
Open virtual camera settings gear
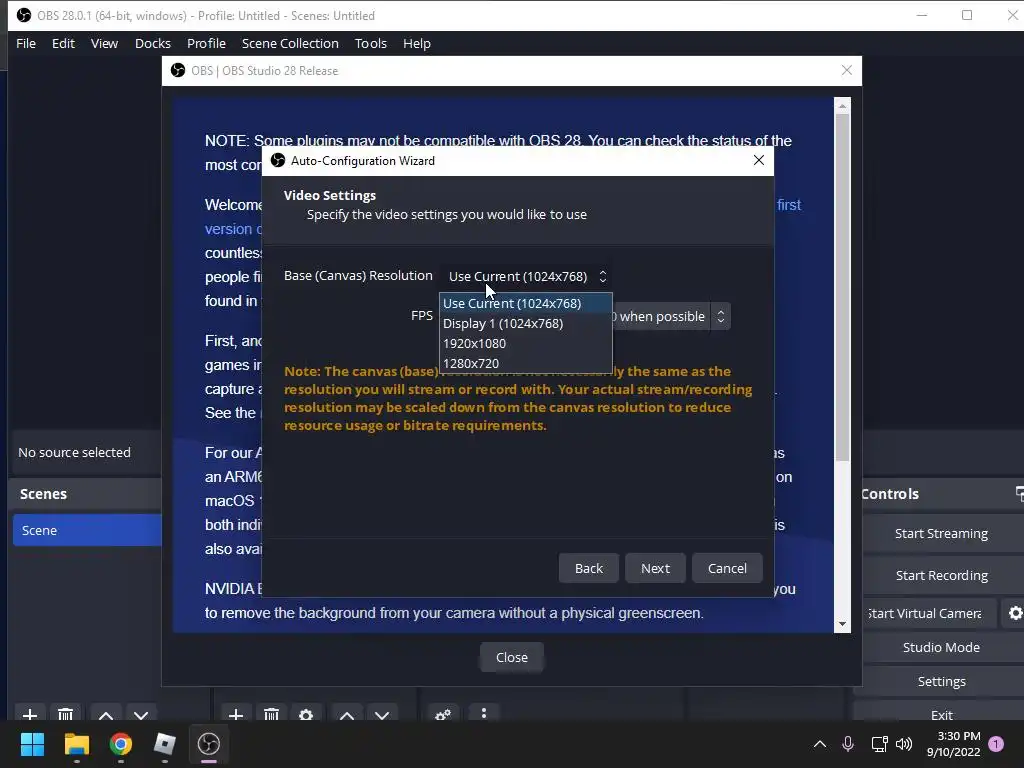(x=1015, y=613)
